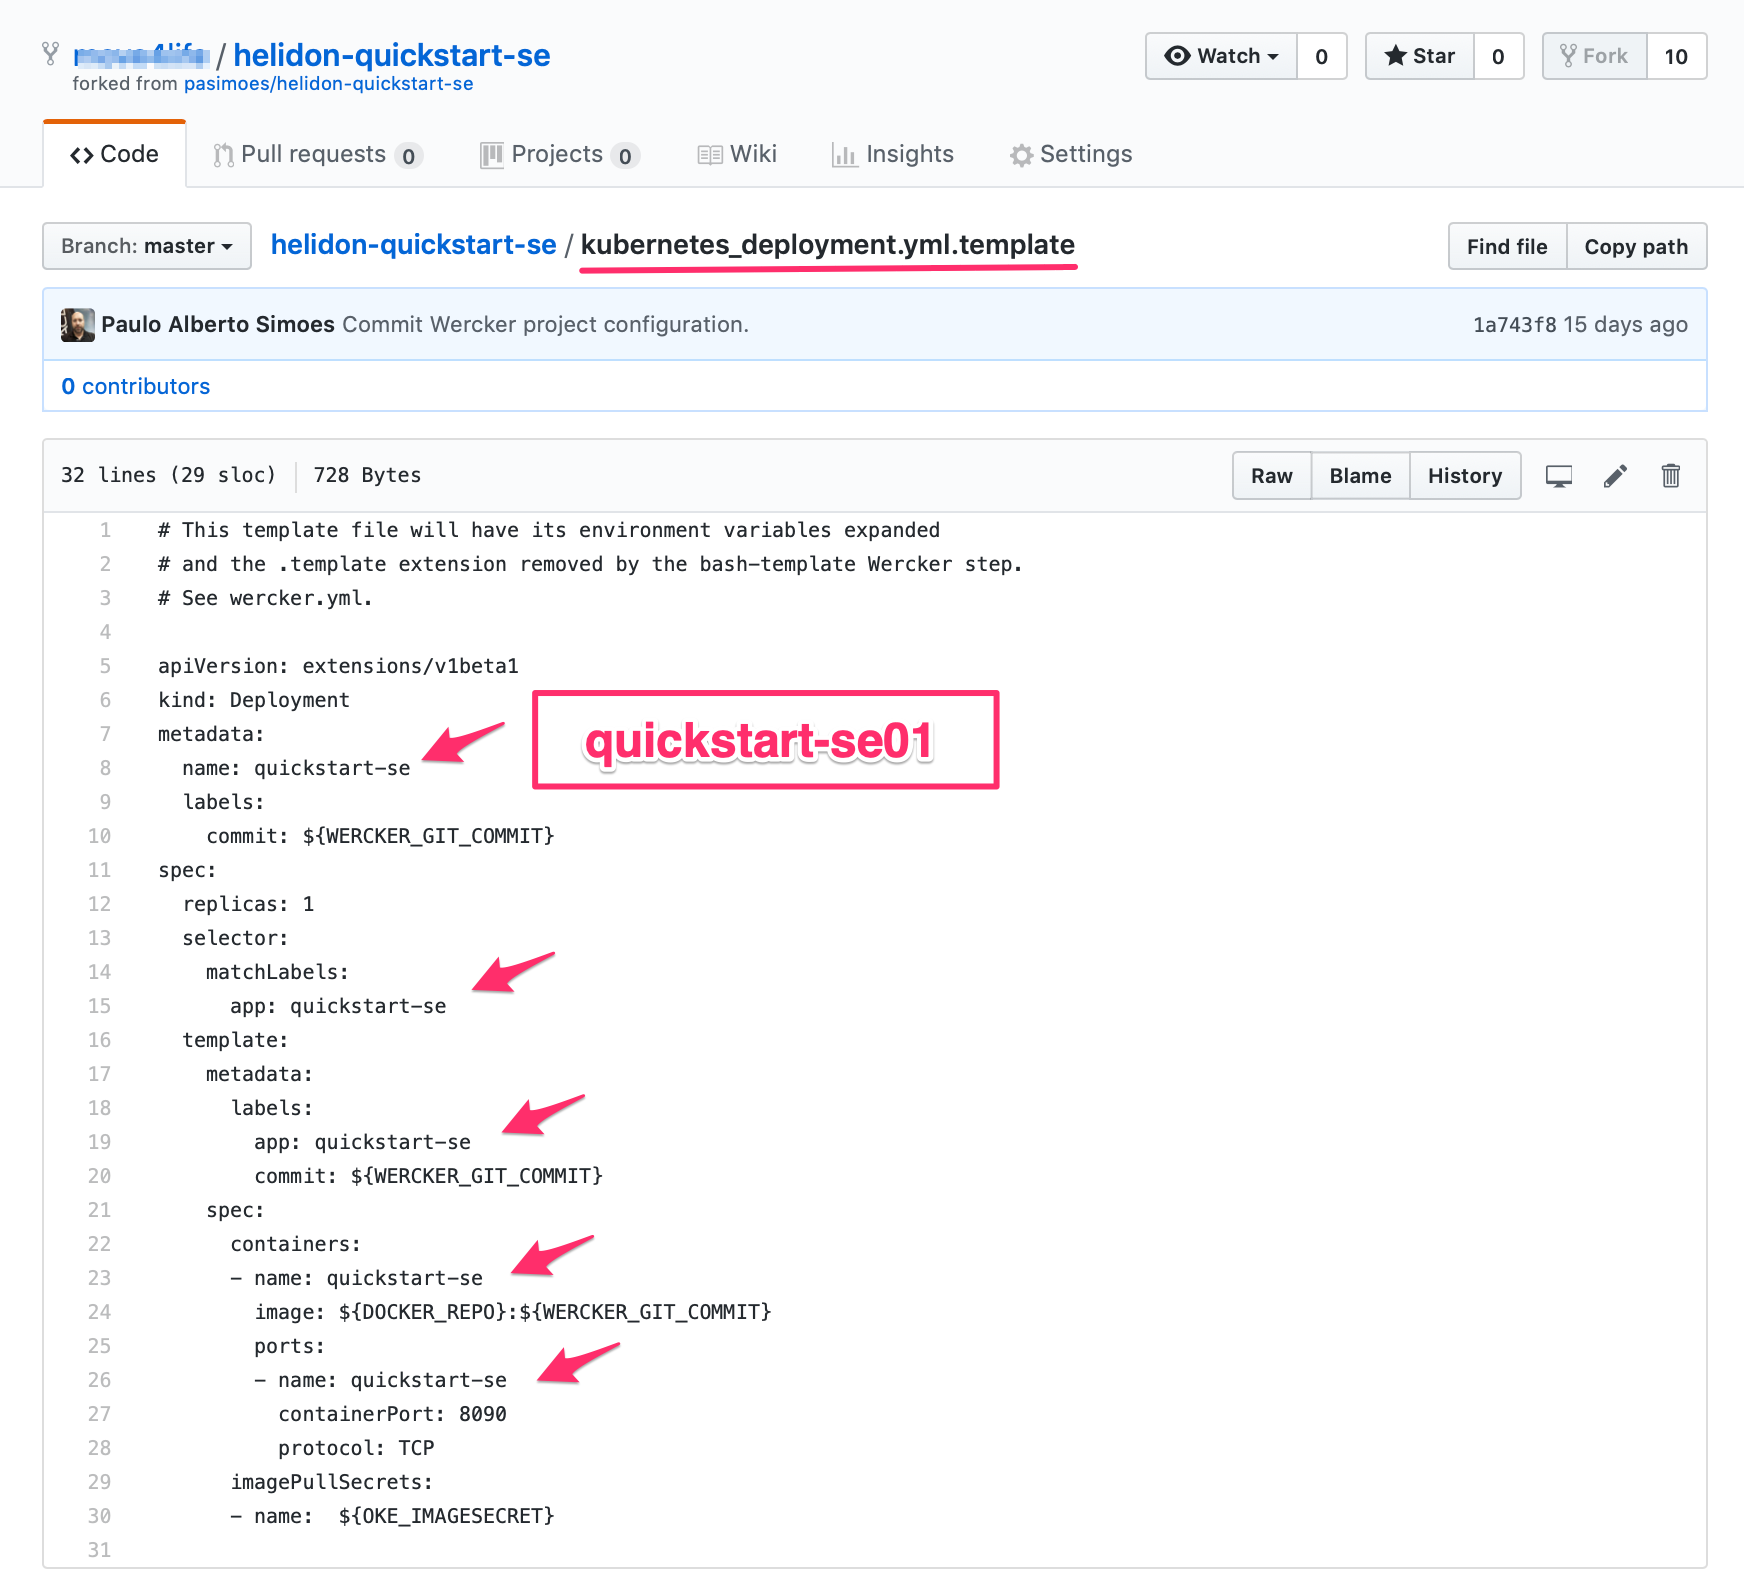Open the Settings tab
Viewport: 1744px width, 1594px height.
[x=1071, y=154]
